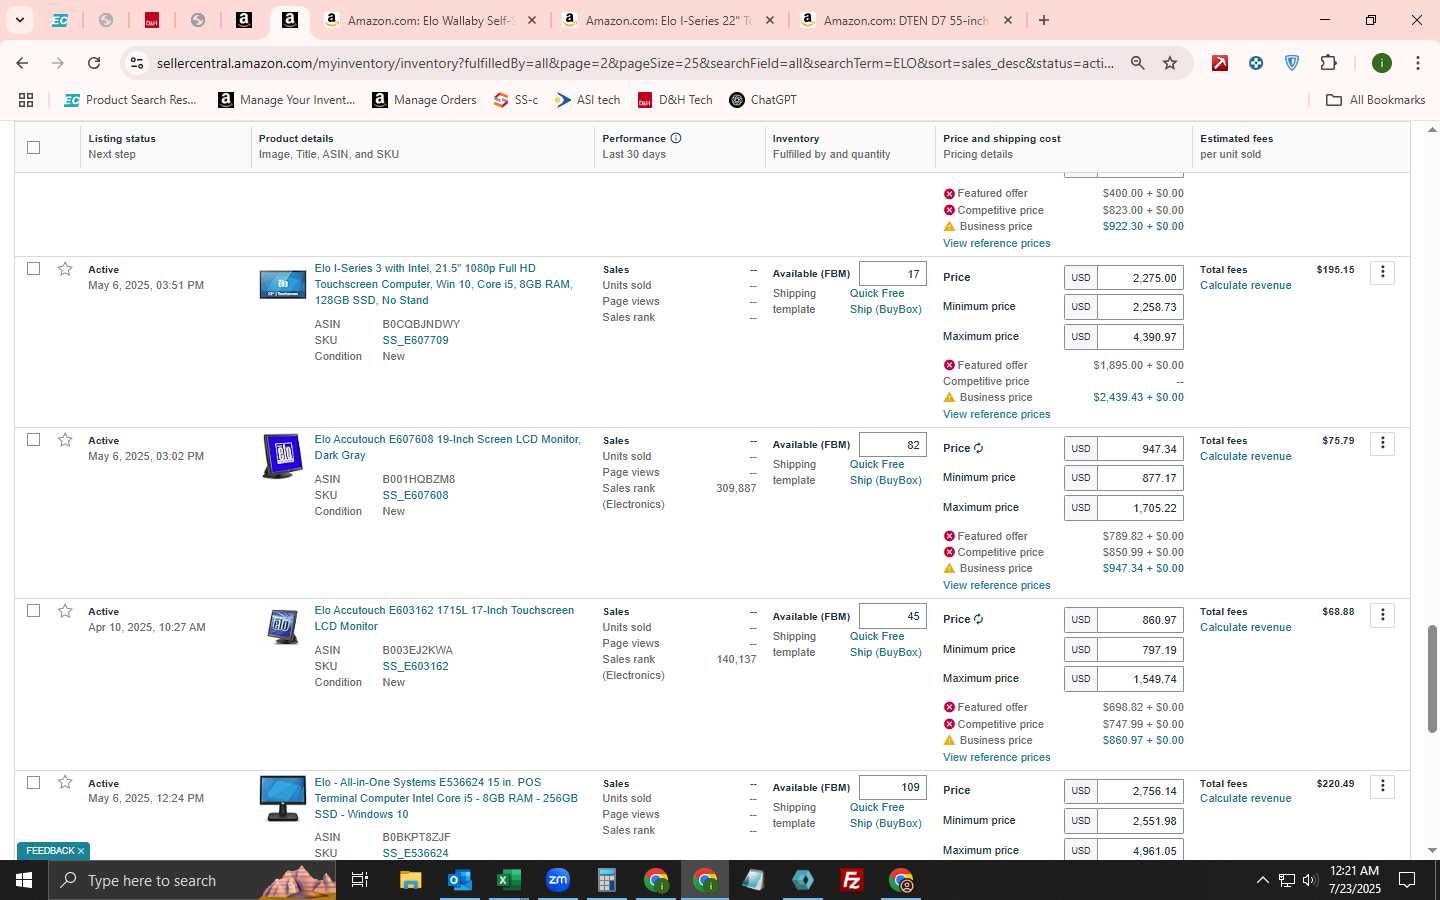
Task: Click the price sync icon for E607608
Action: pyautogui.click(x=978, y=448)
